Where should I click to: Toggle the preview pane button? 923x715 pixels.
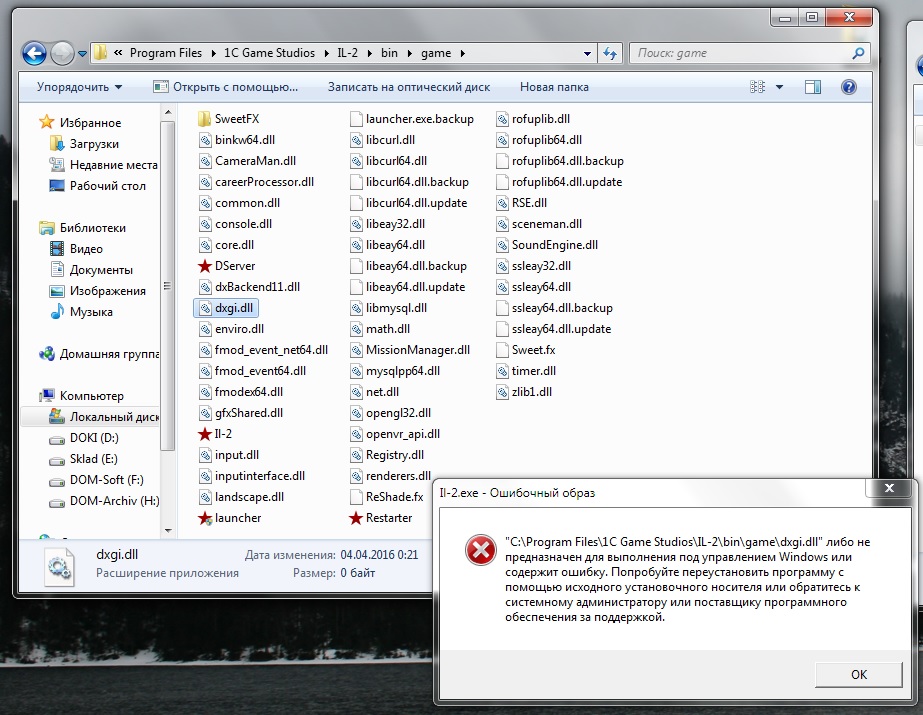813,87
